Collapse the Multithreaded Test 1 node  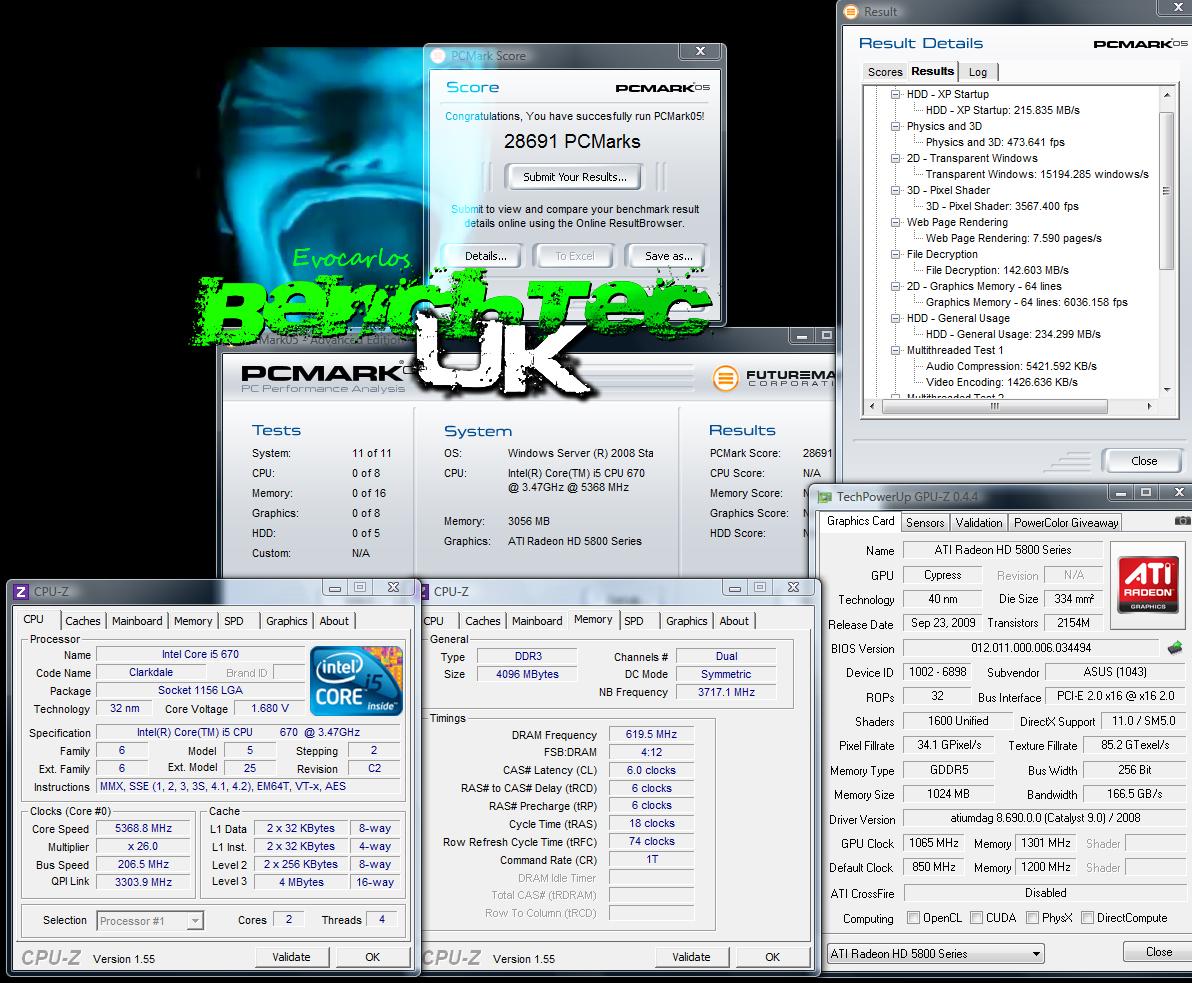896,350
